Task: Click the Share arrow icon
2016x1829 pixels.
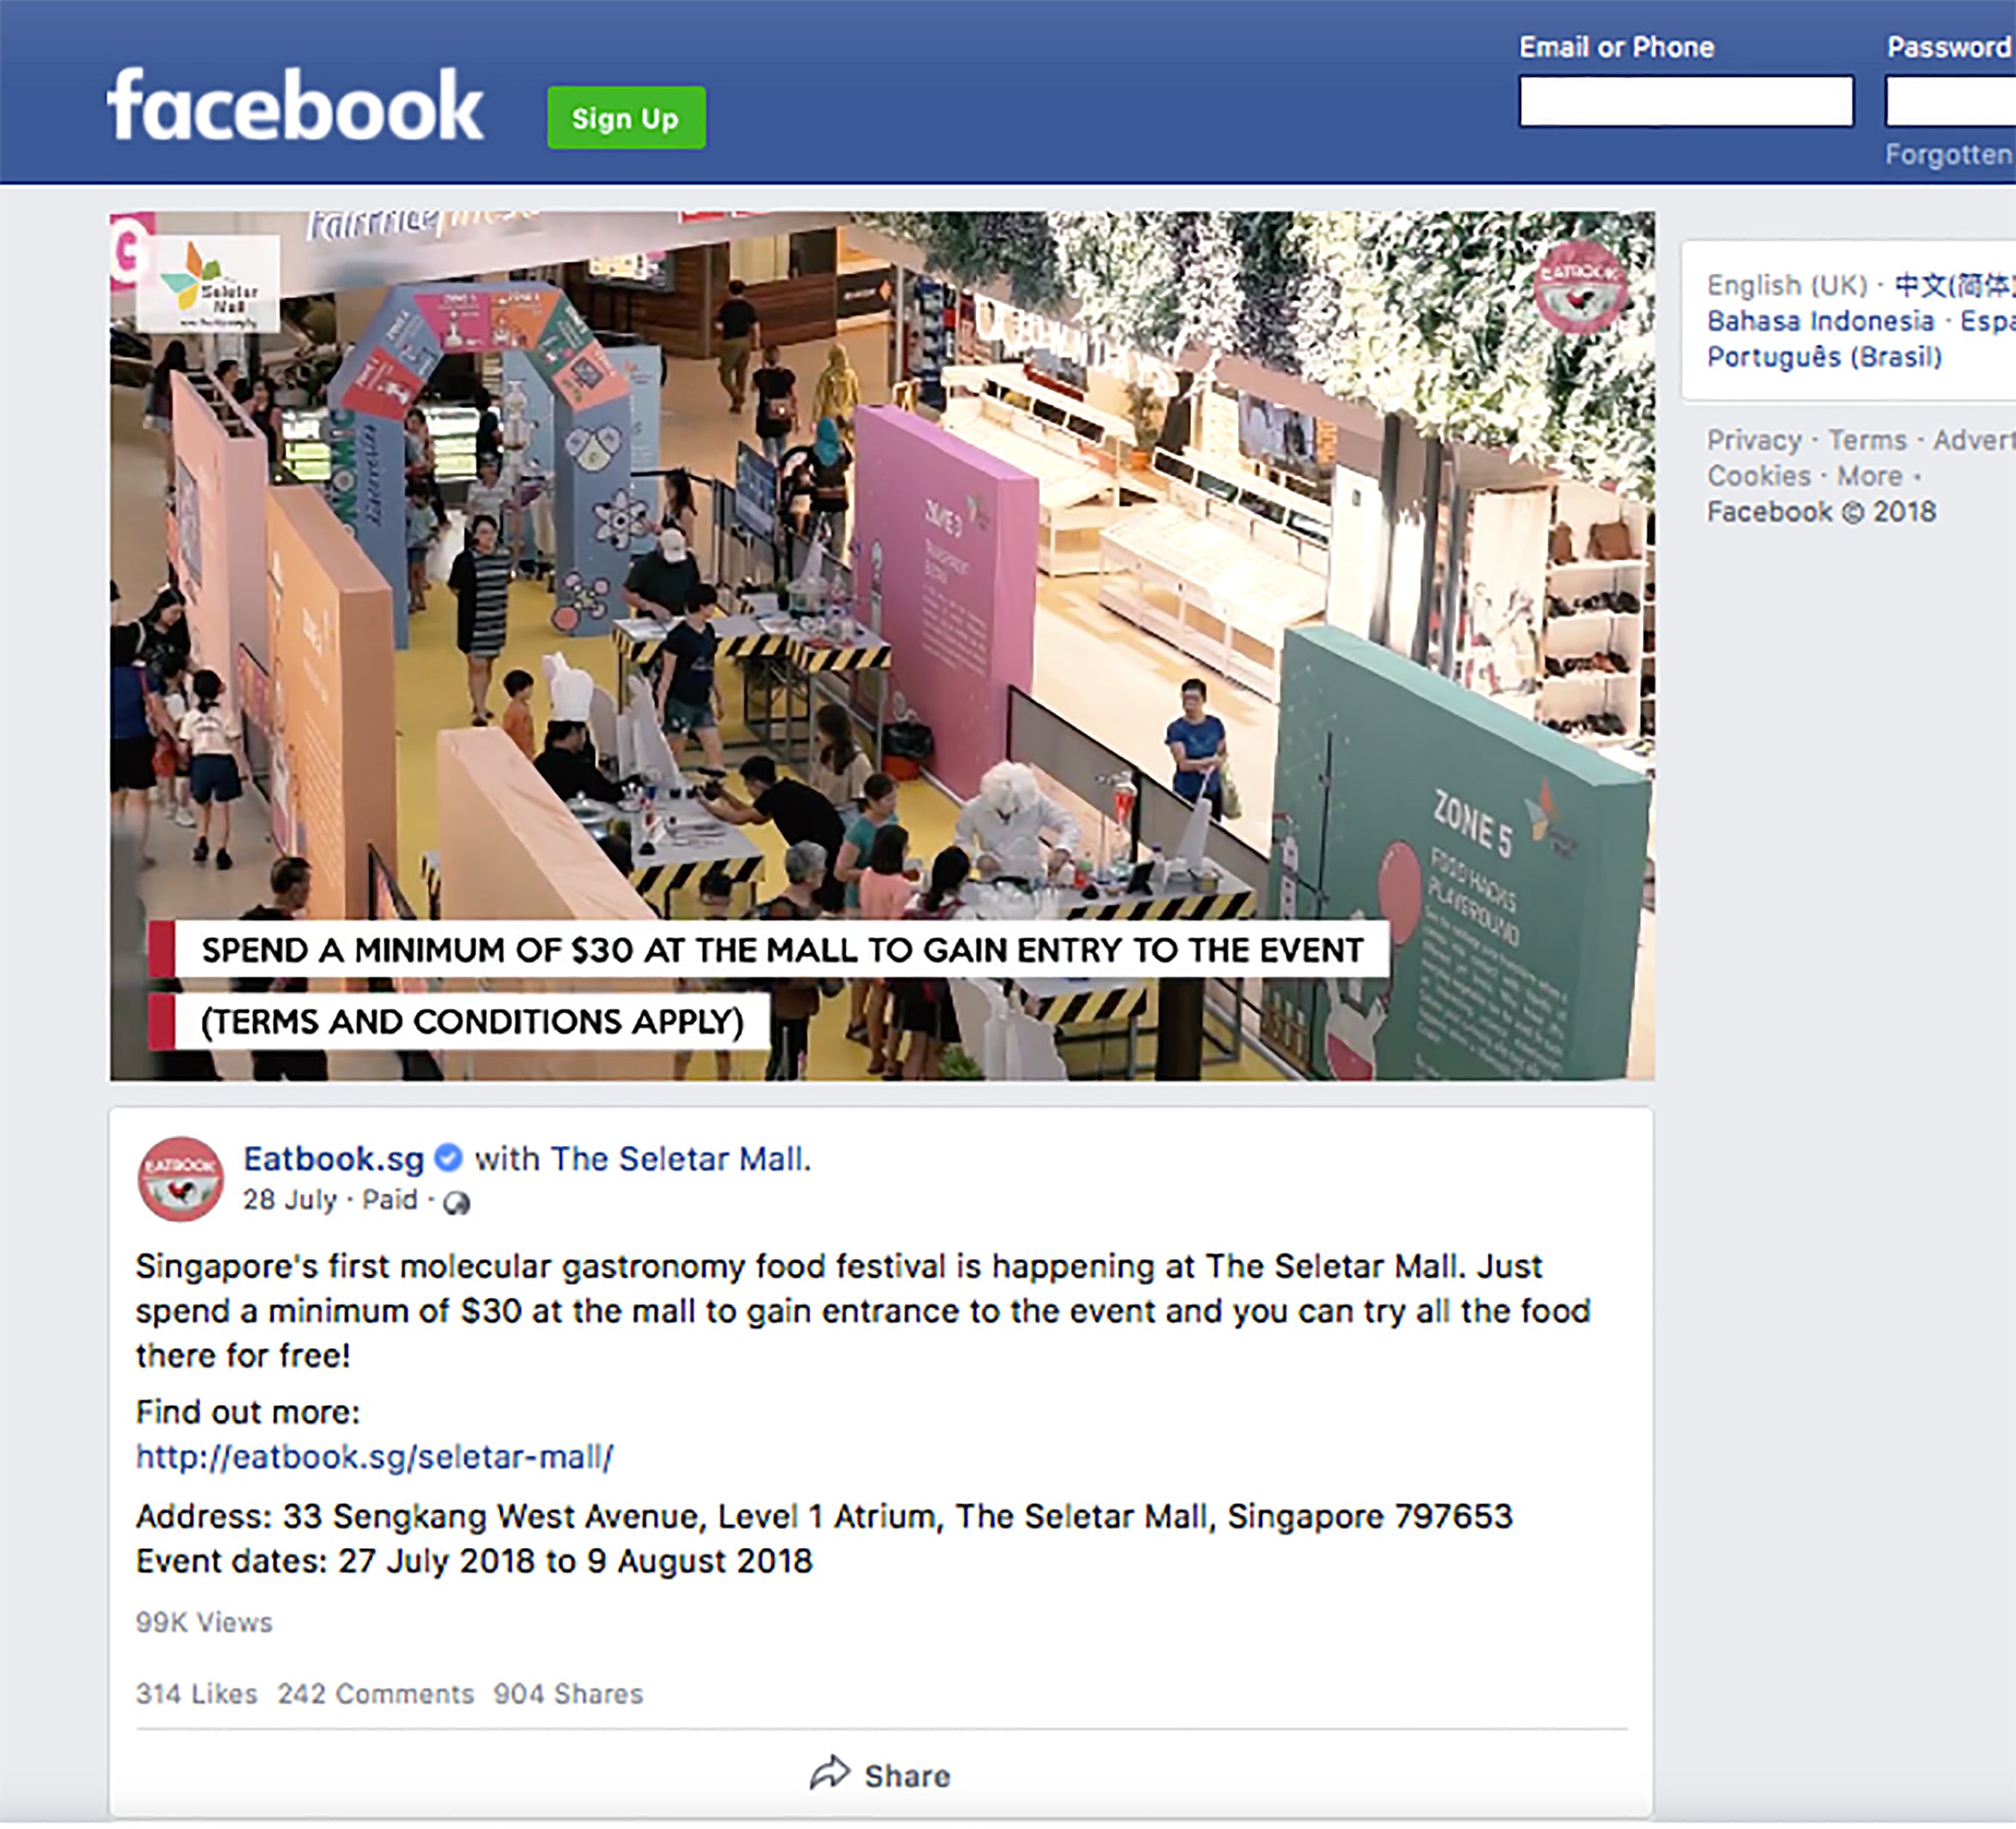Action: click(x=829, y=1774)
